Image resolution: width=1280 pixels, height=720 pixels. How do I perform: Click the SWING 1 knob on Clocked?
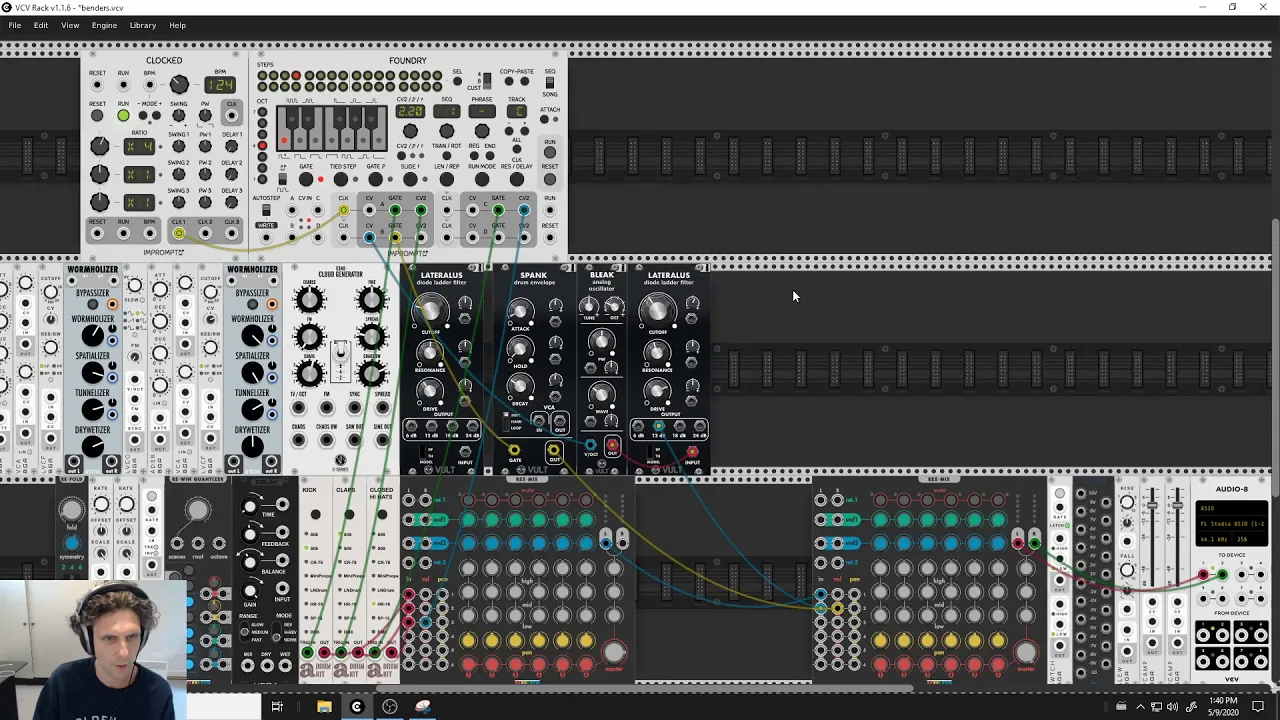click(x=179, y=146)
